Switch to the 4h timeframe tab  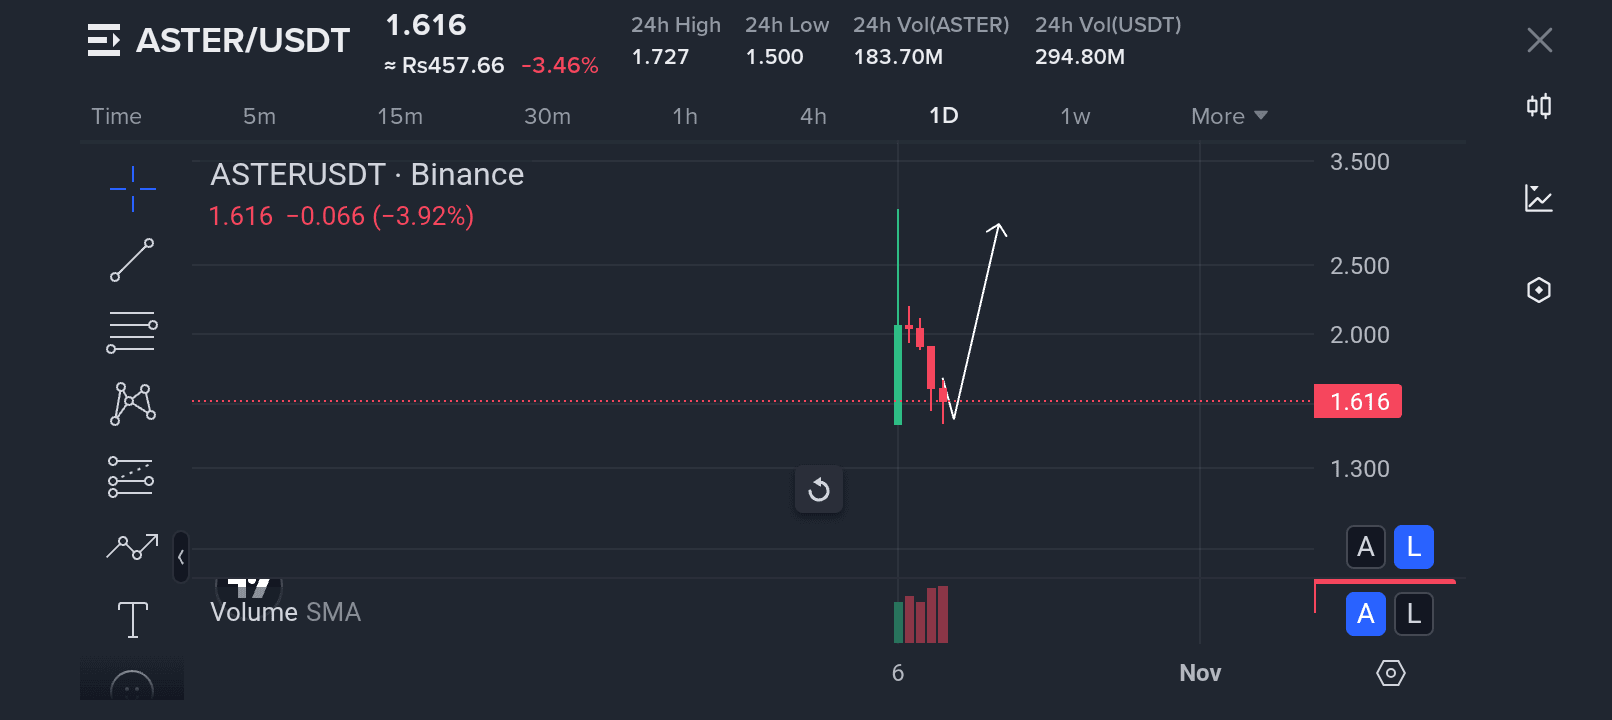[813, 116]
